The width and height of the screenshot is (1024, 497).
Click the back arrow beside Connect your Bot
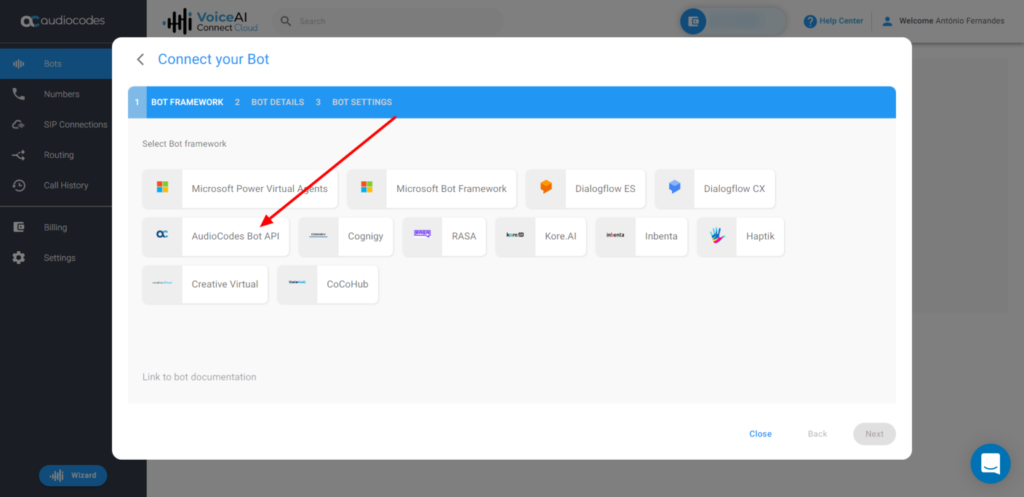coord(141,60)
